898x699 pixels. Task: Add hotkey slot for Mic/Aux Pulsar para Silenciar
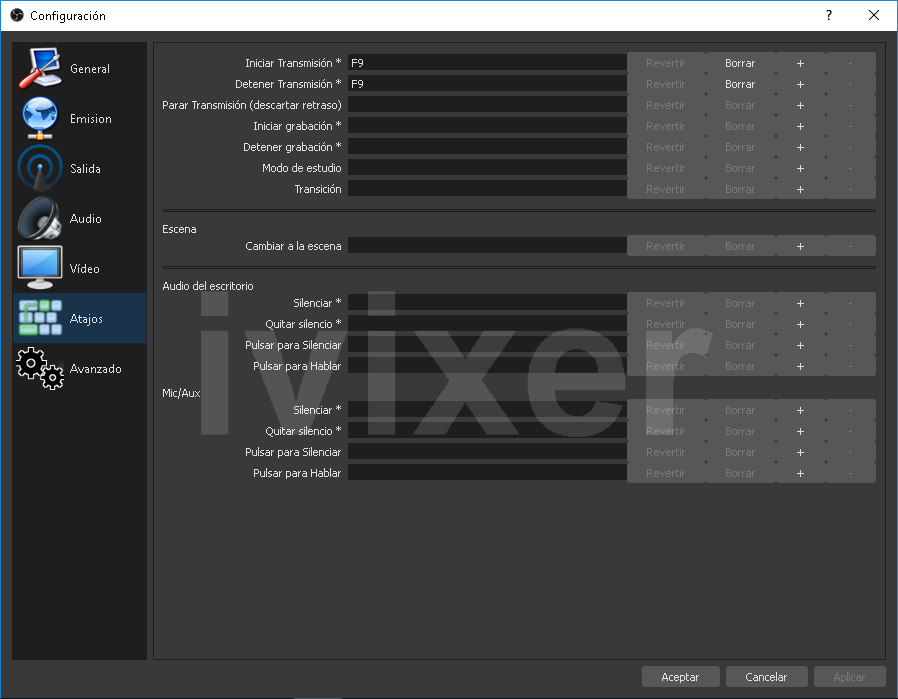(801, 452)
